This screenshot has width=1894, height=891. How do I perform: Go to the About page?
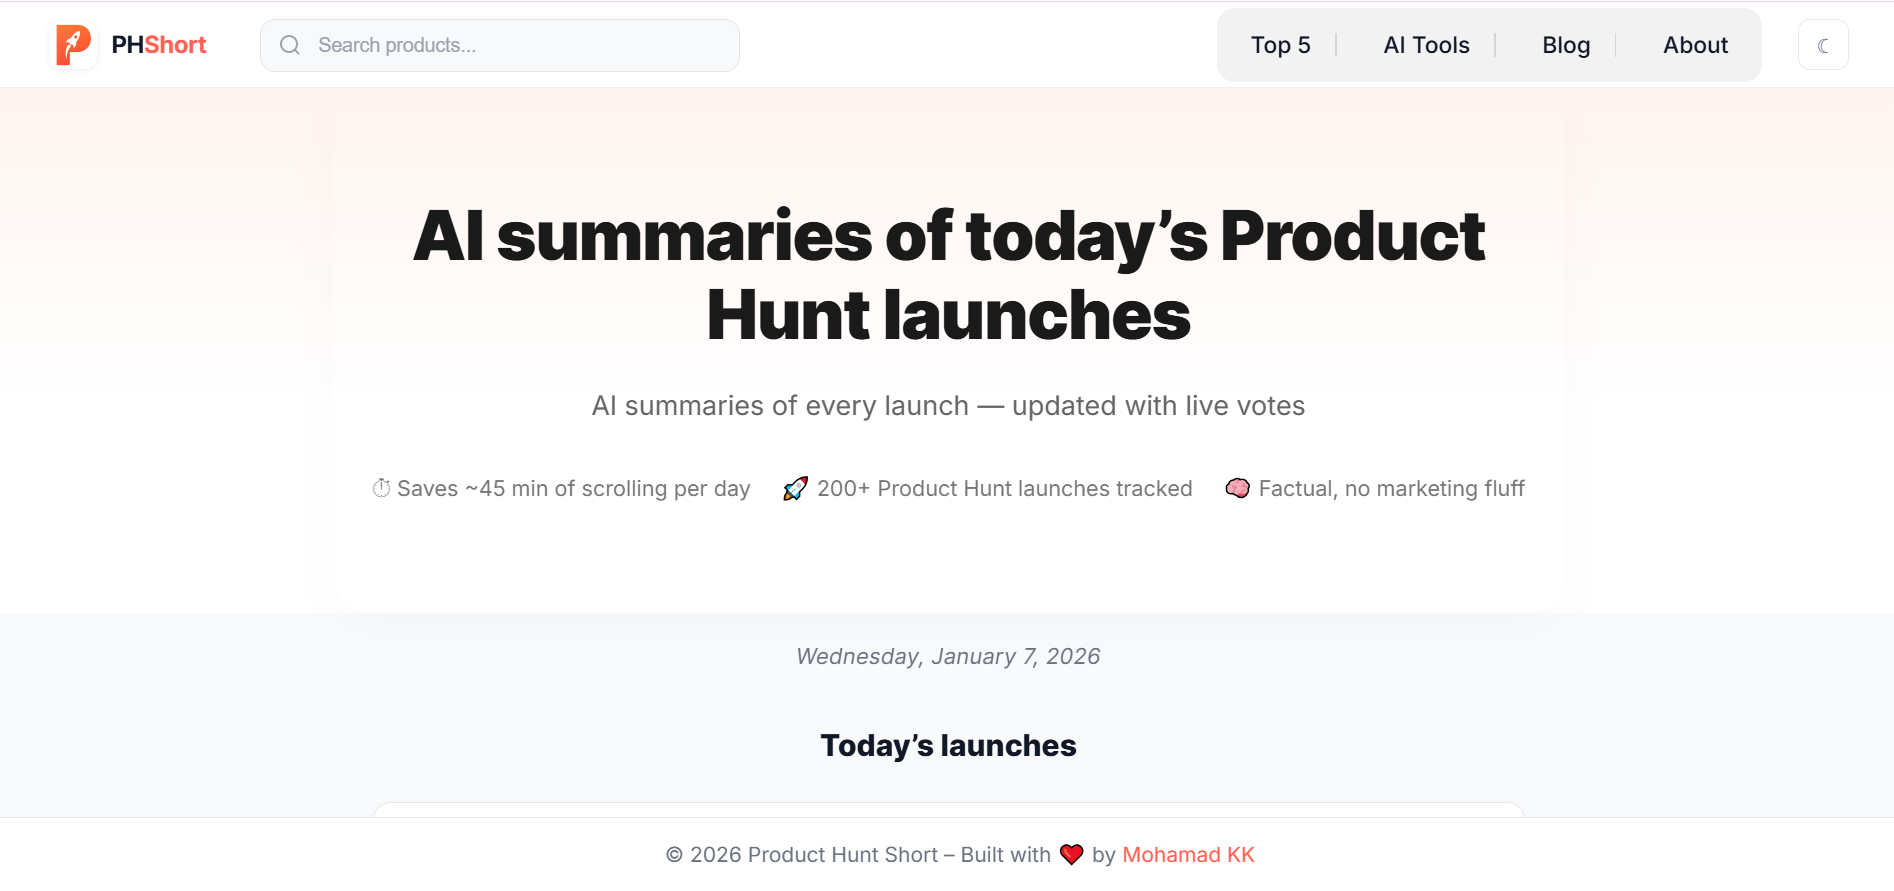point(1695,44)
